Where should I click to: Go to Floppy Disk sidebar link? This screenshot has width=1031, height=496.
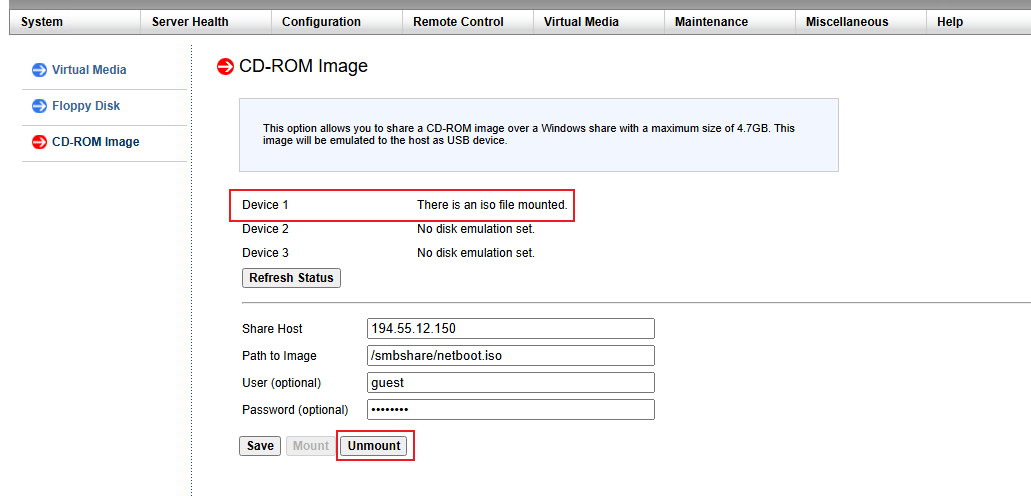86,106
